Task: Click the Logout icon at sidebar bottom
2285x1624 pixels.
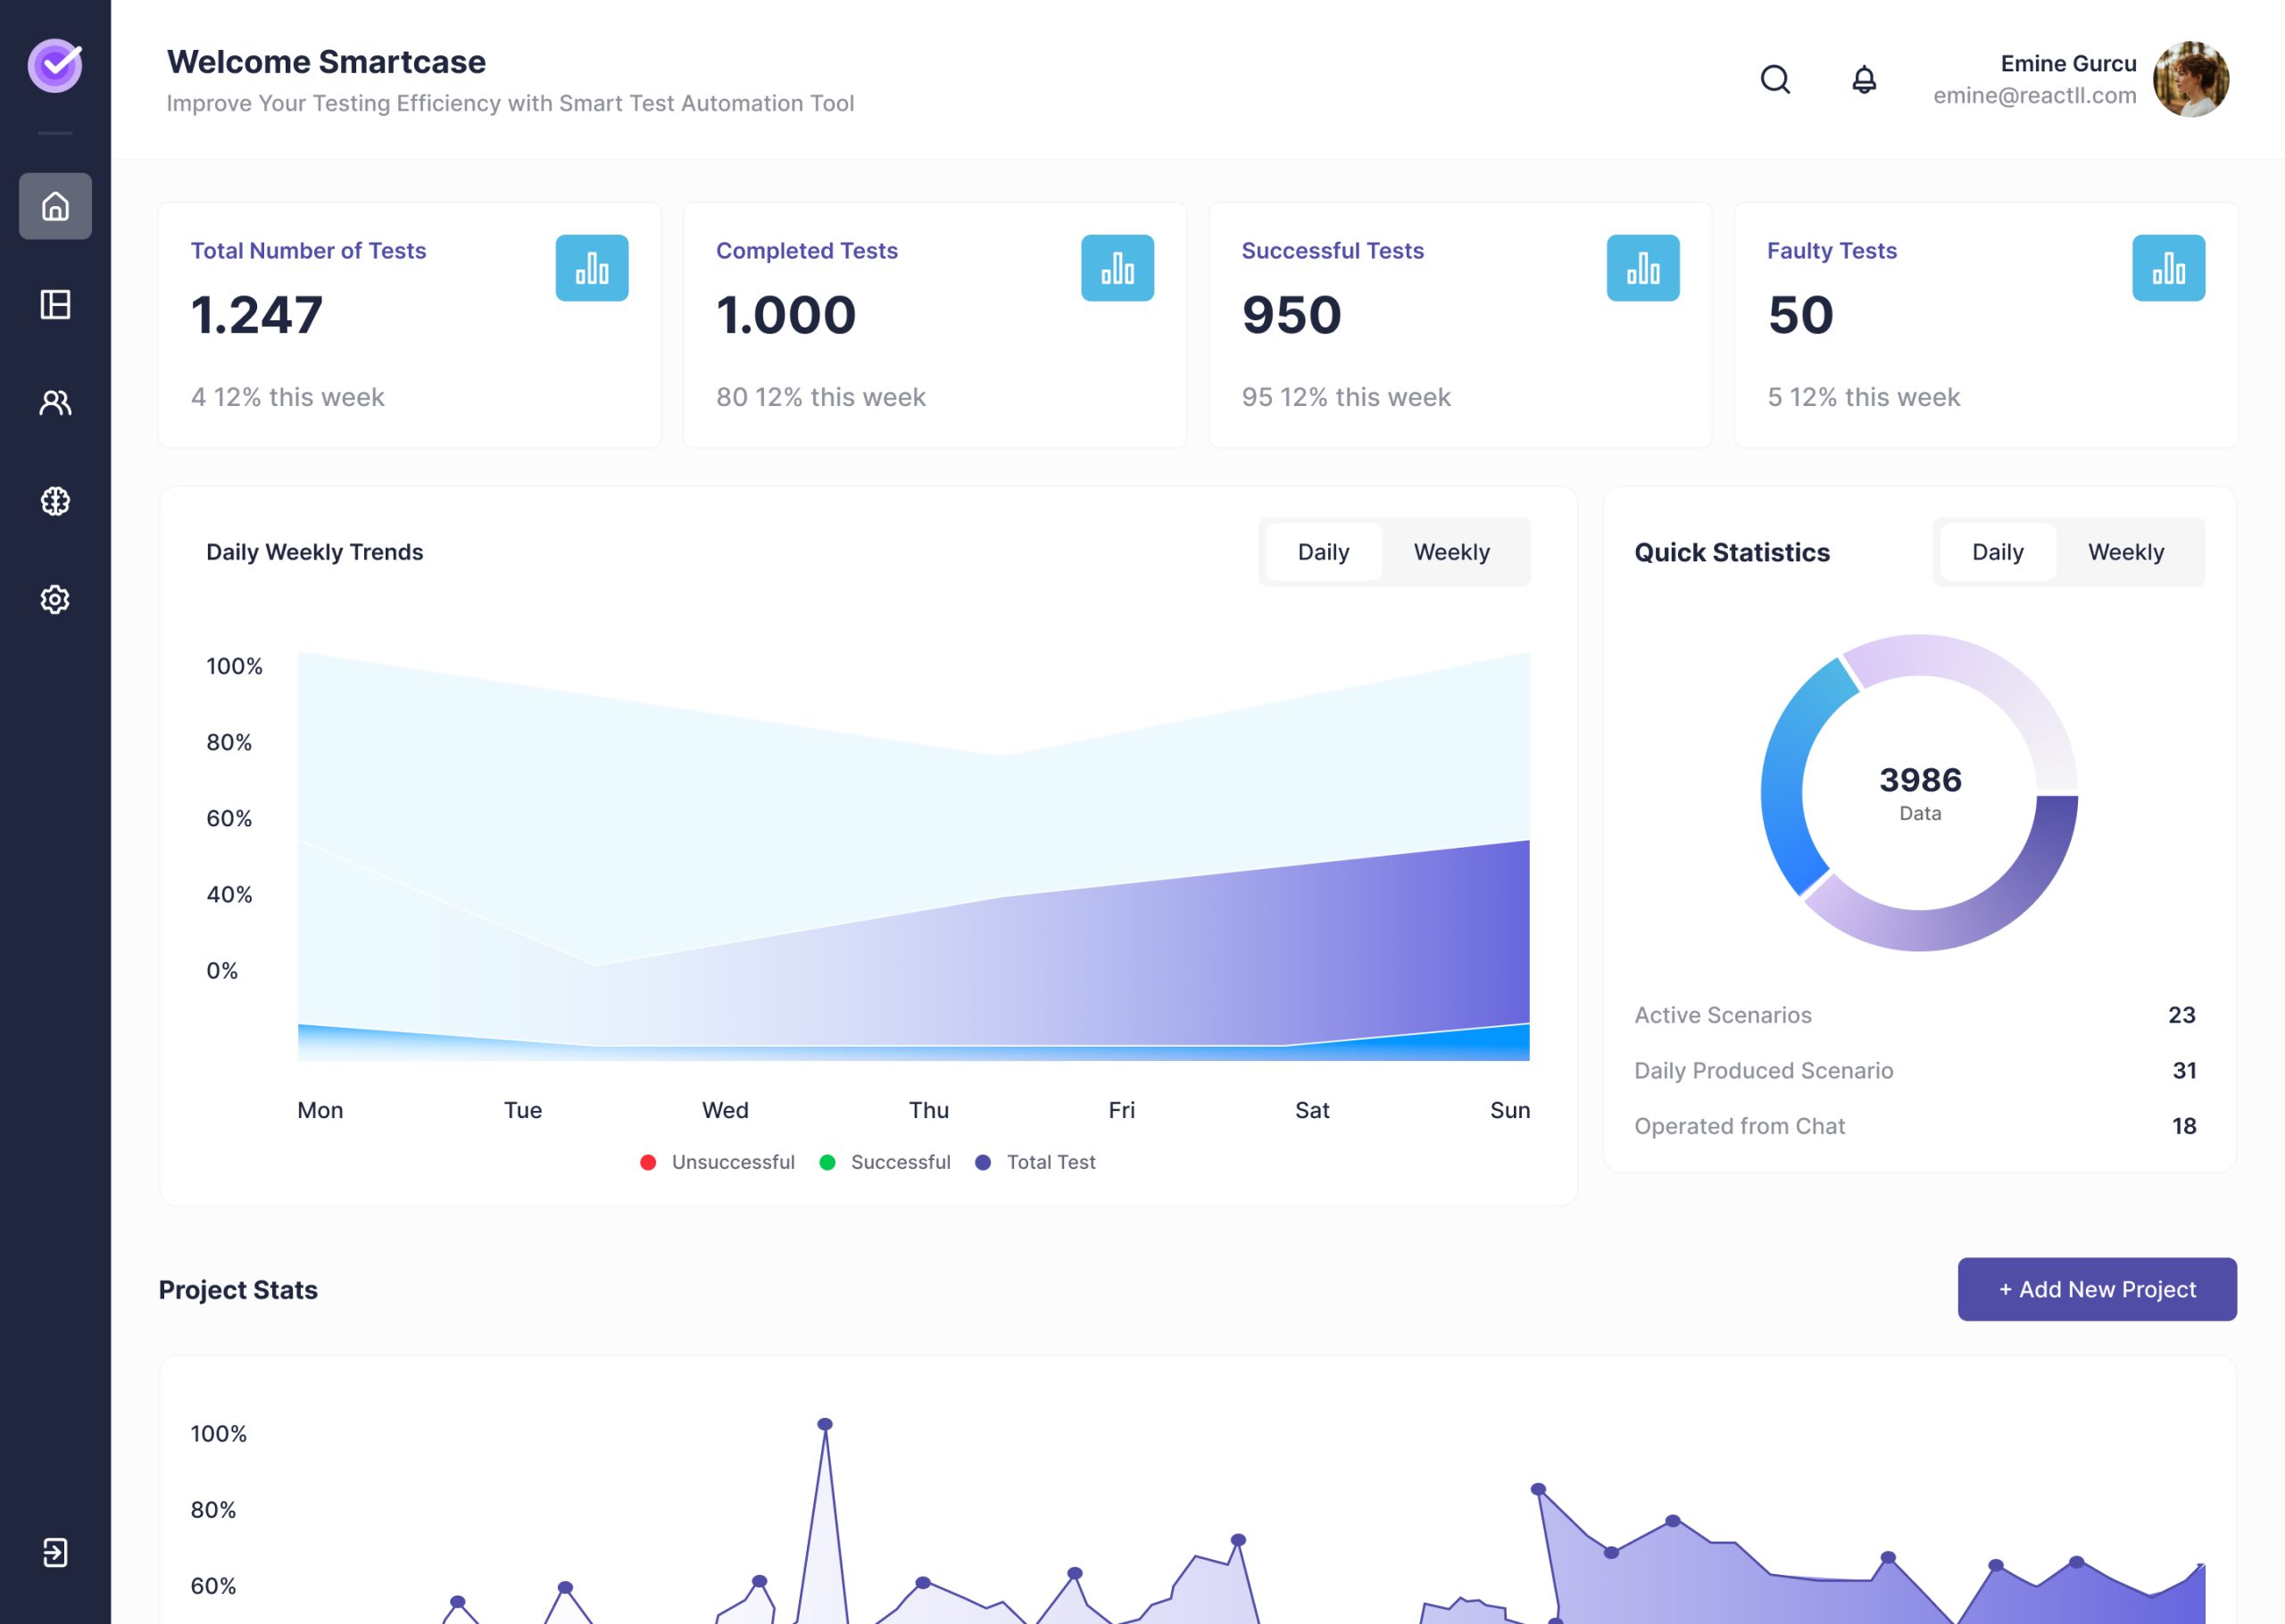Action: click(55, 1553)
